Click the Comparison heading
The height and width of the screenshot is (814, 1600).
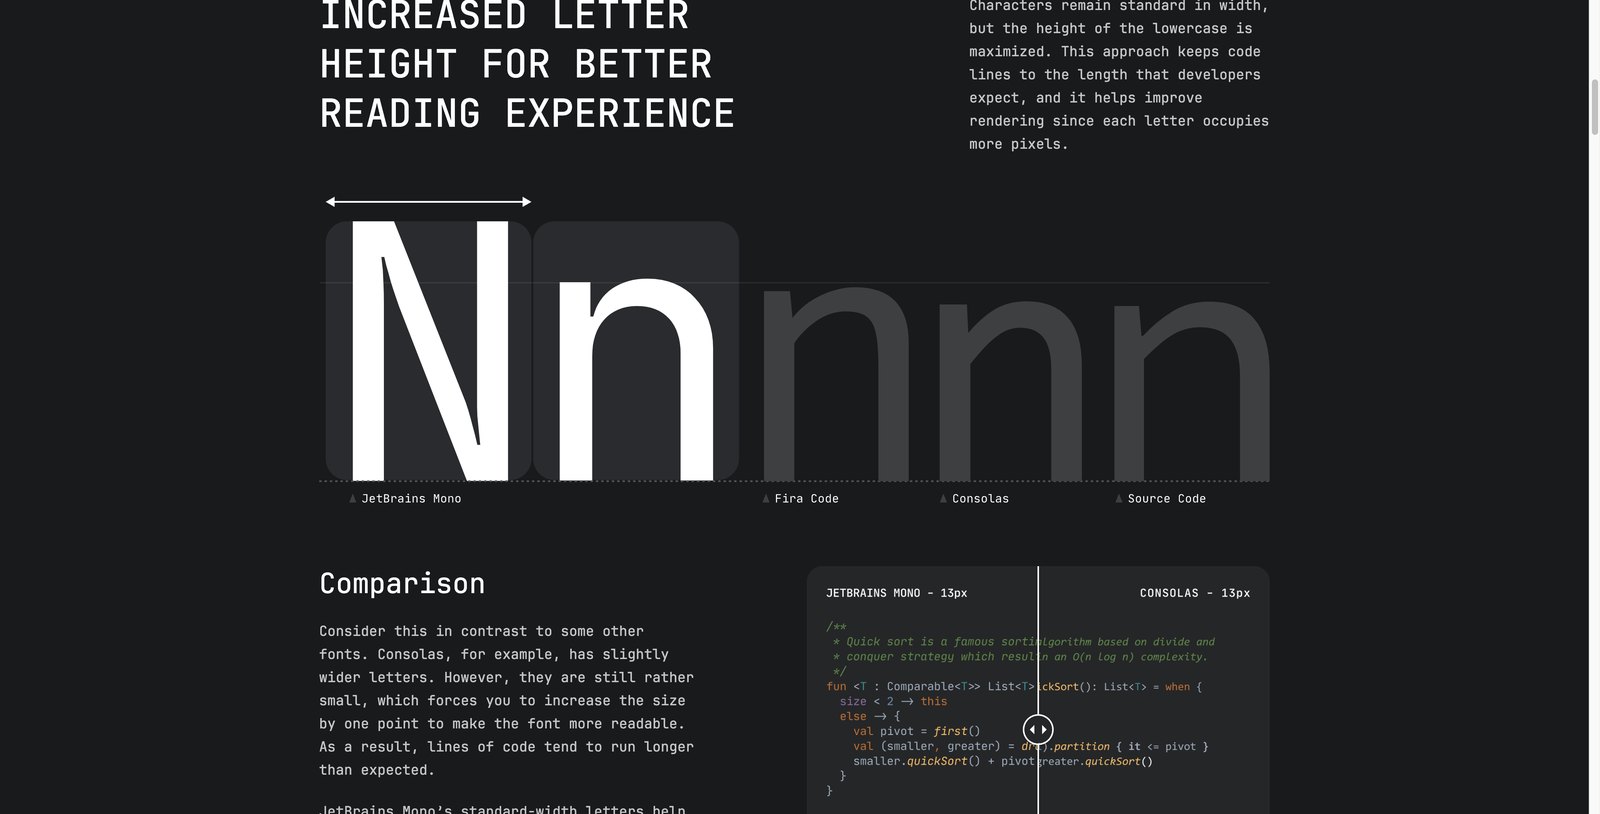(x=402, y=583)
